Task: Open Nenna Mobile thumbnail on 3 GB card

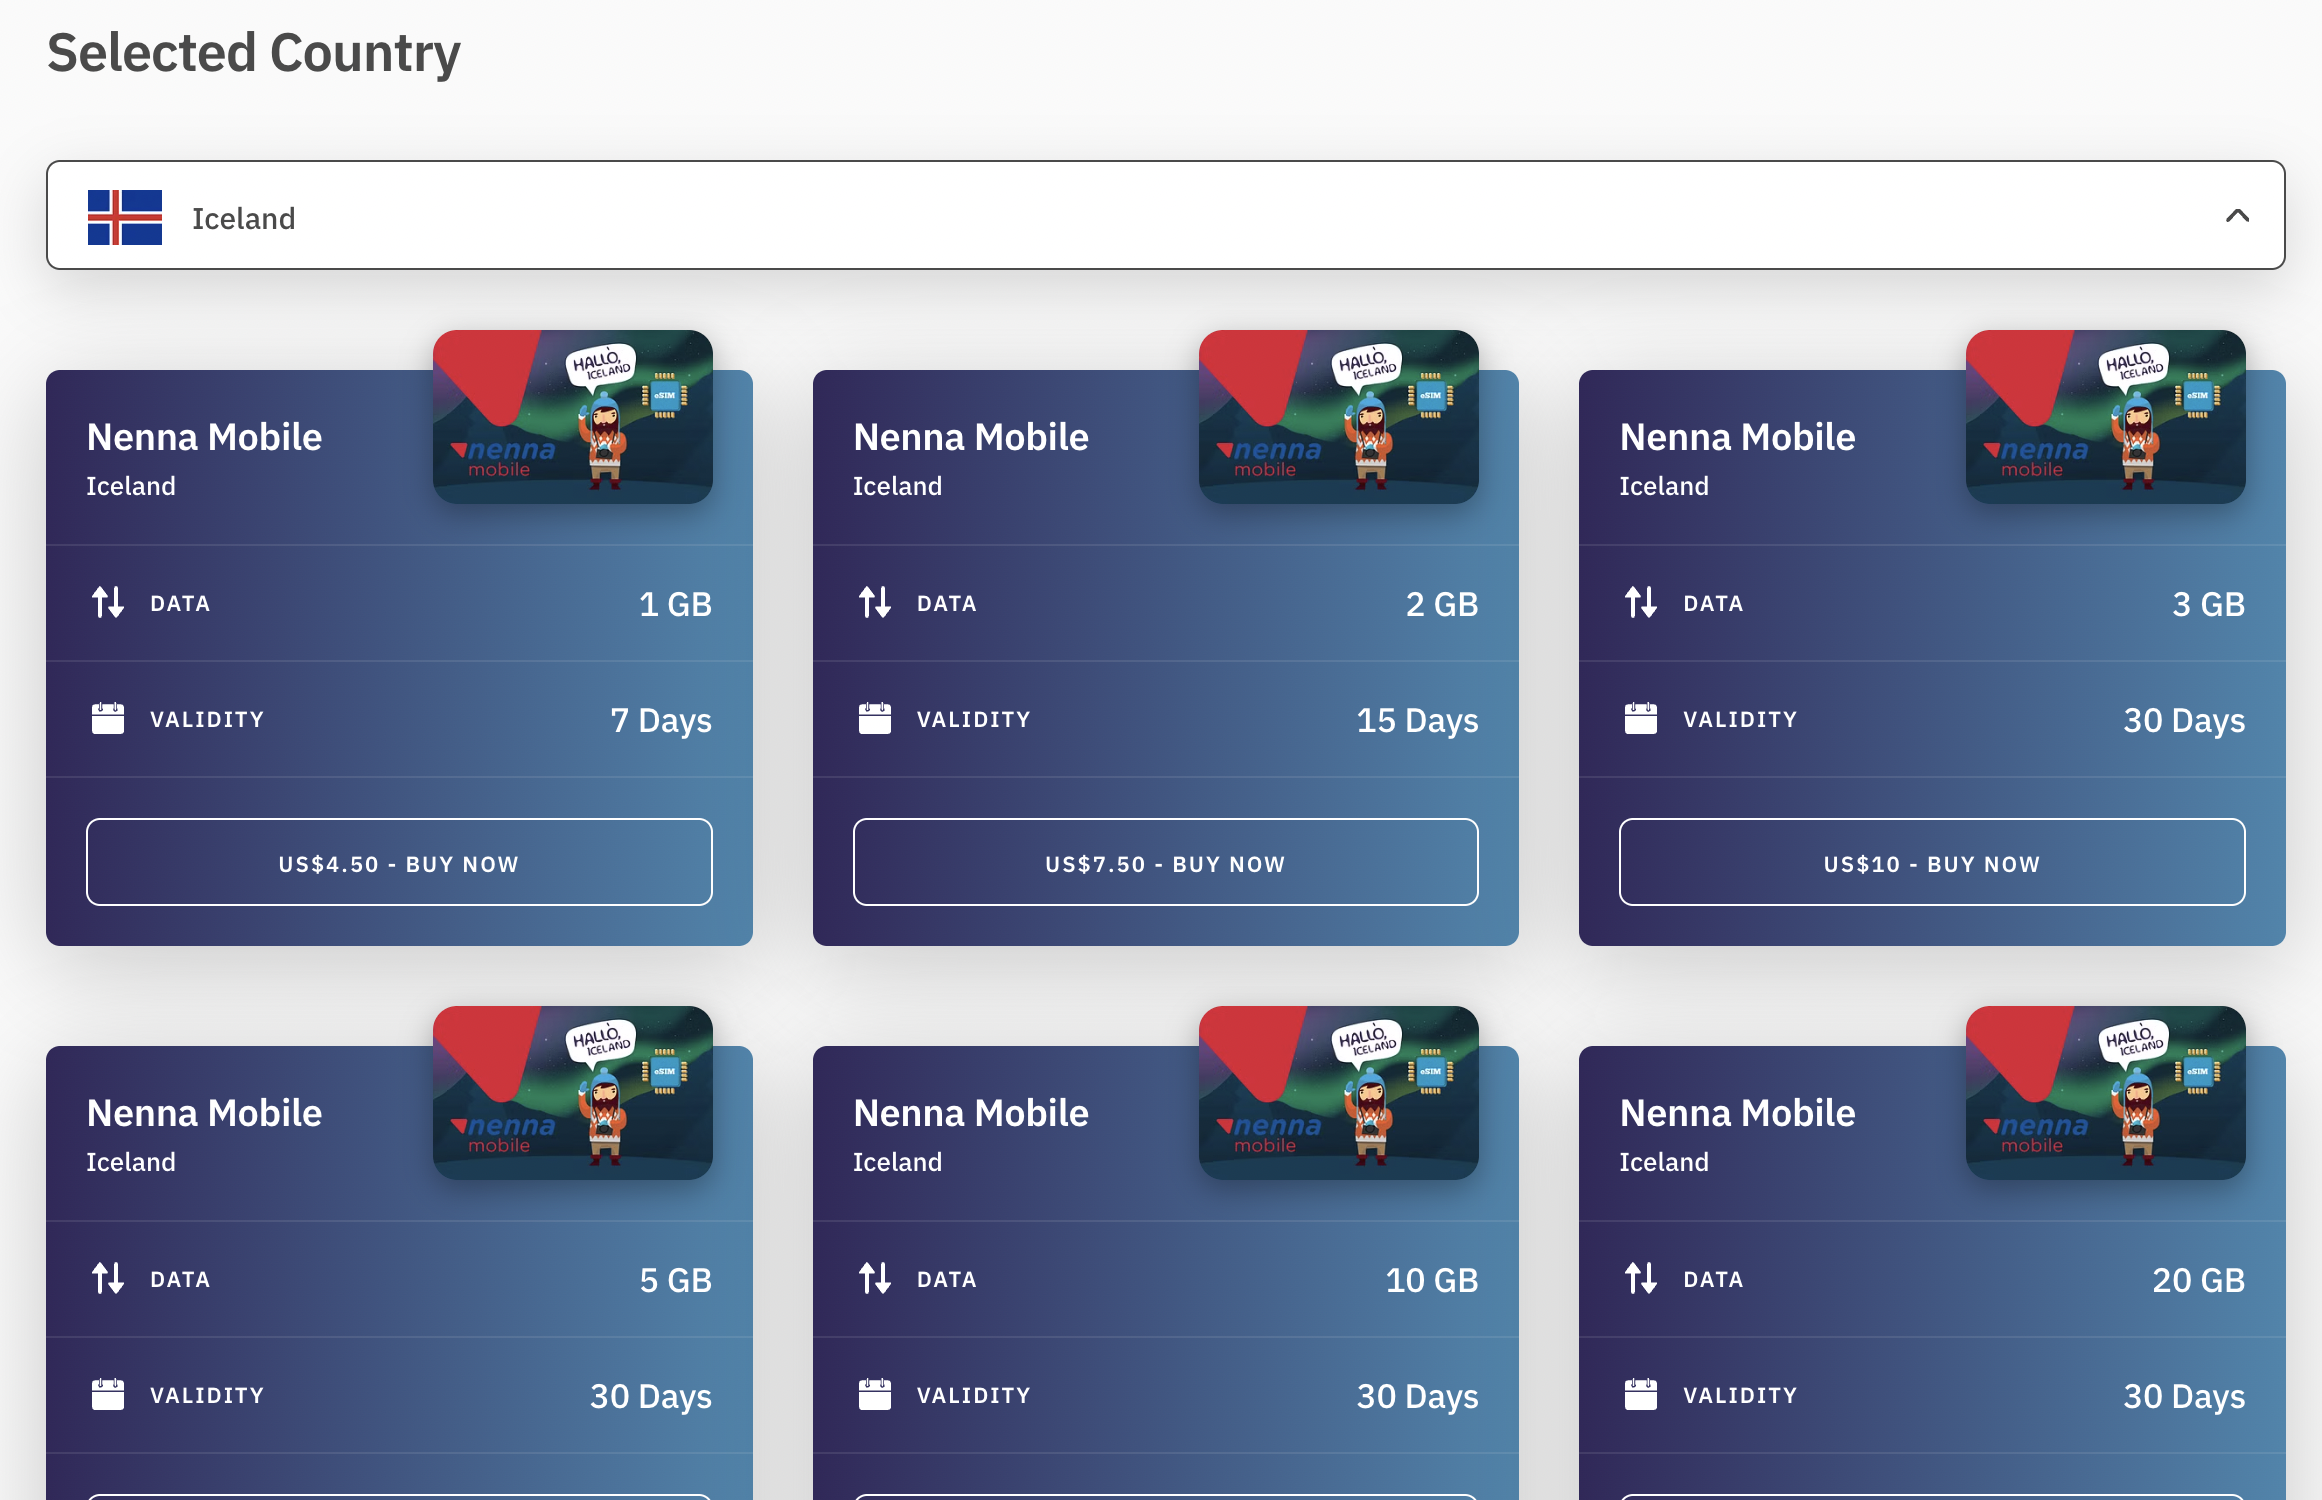Action: (x=2106, y=417)
